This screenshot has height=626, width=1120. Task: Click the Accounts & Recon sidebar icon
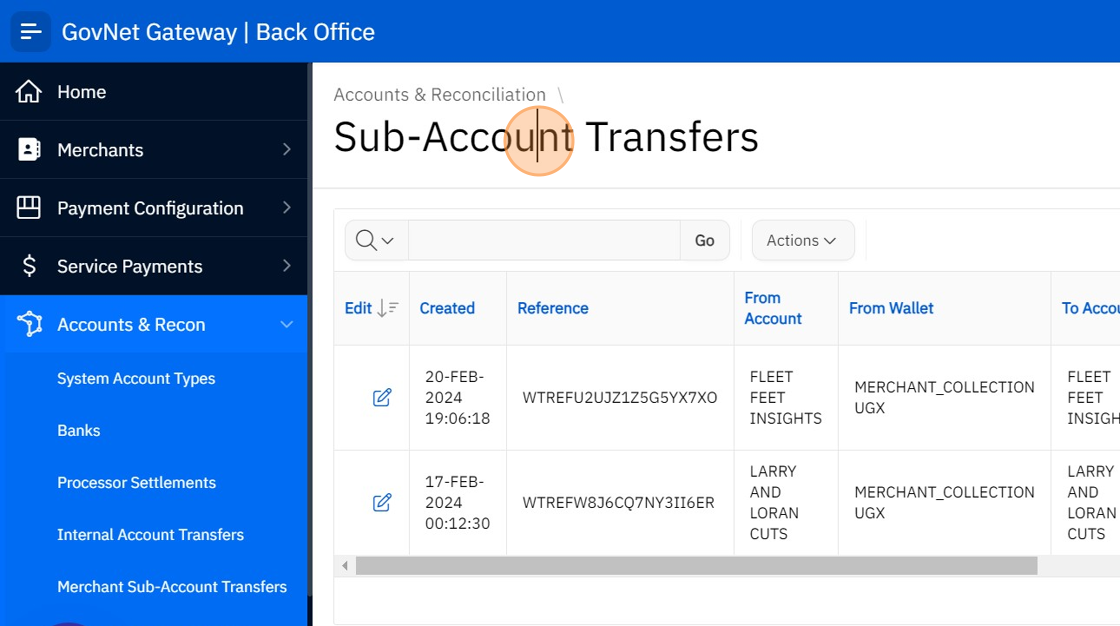pos(29,324)
